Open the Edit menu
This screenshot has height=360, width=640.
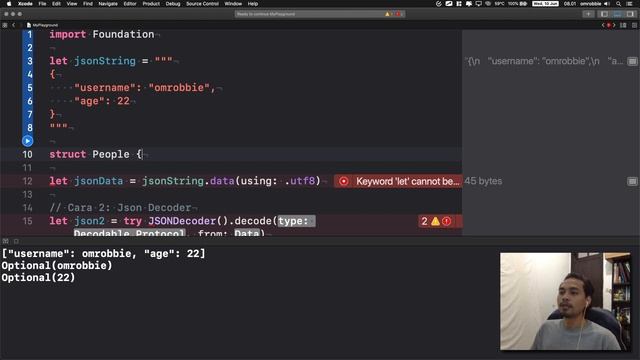(56, 4)
